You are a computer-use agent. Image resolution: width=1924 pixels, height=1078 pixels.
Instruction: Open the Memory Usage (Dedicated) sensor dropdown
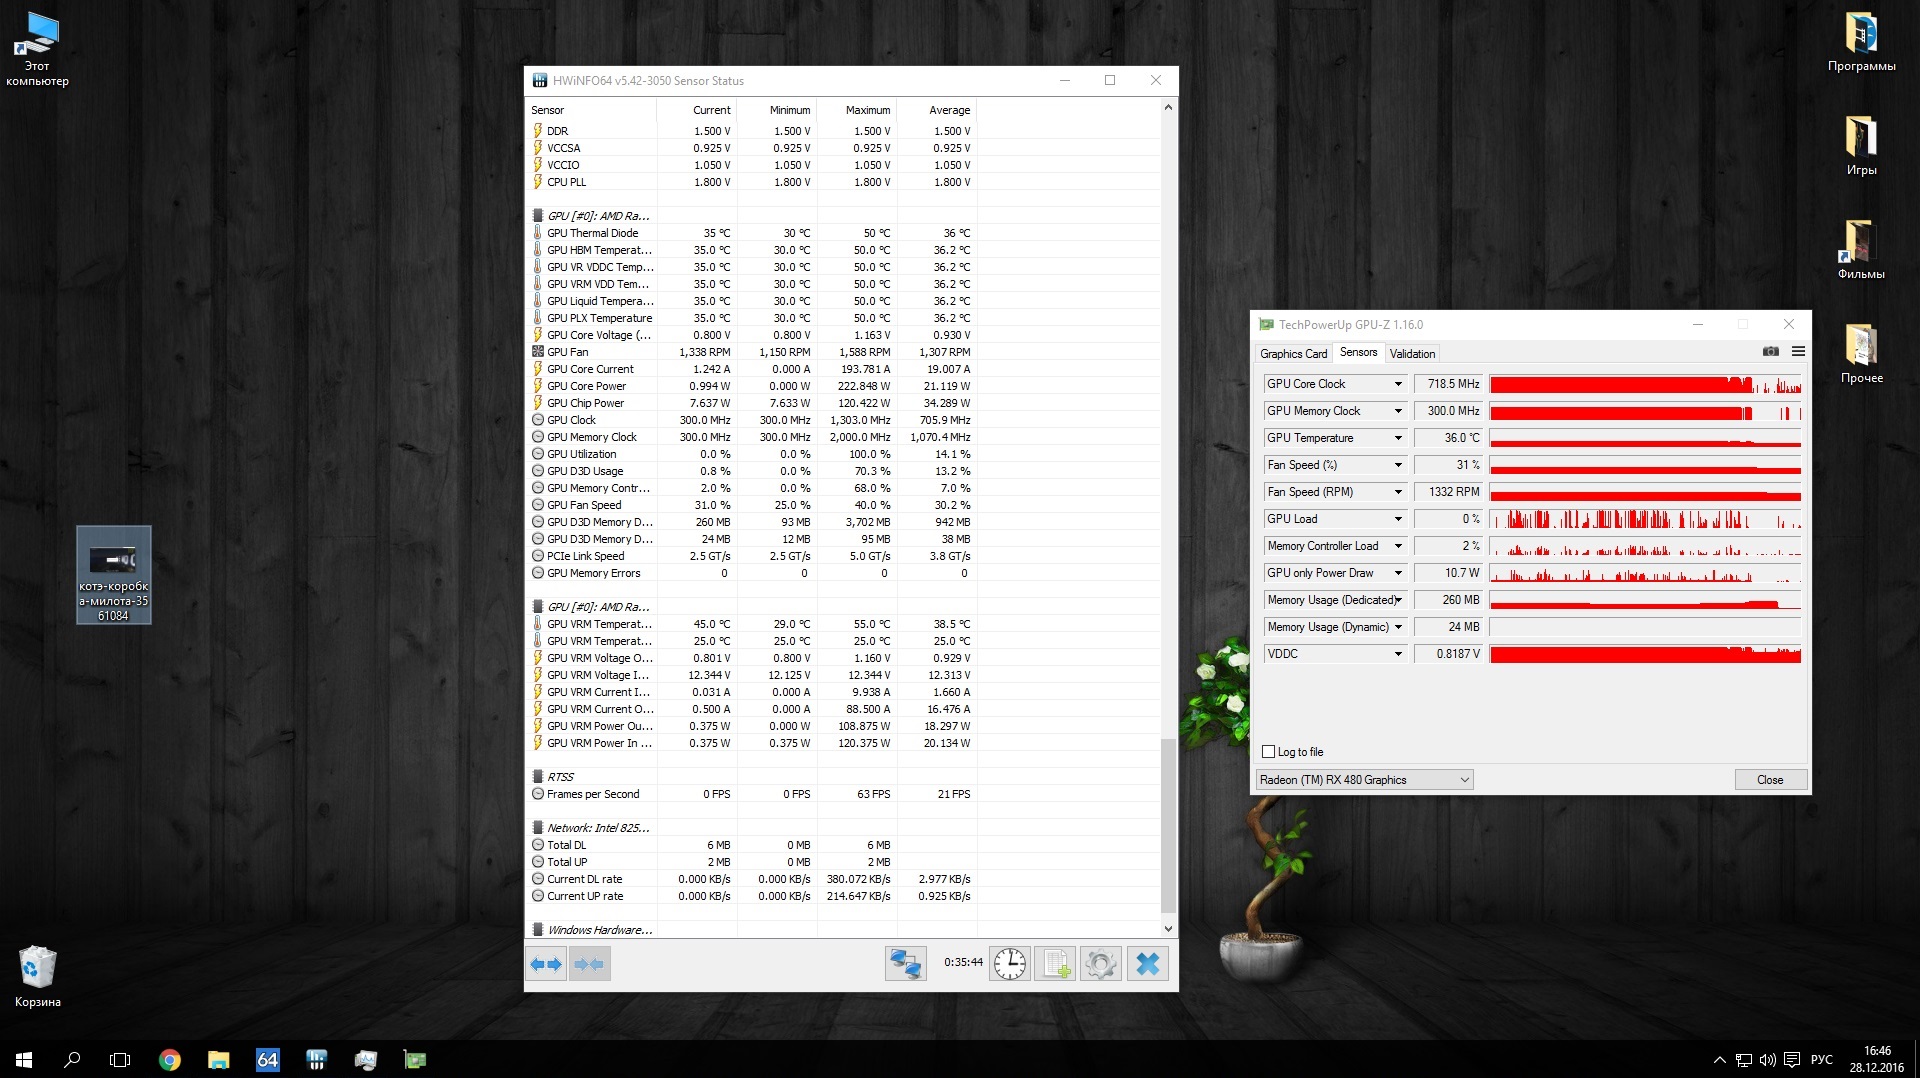tap(1399, 601)
